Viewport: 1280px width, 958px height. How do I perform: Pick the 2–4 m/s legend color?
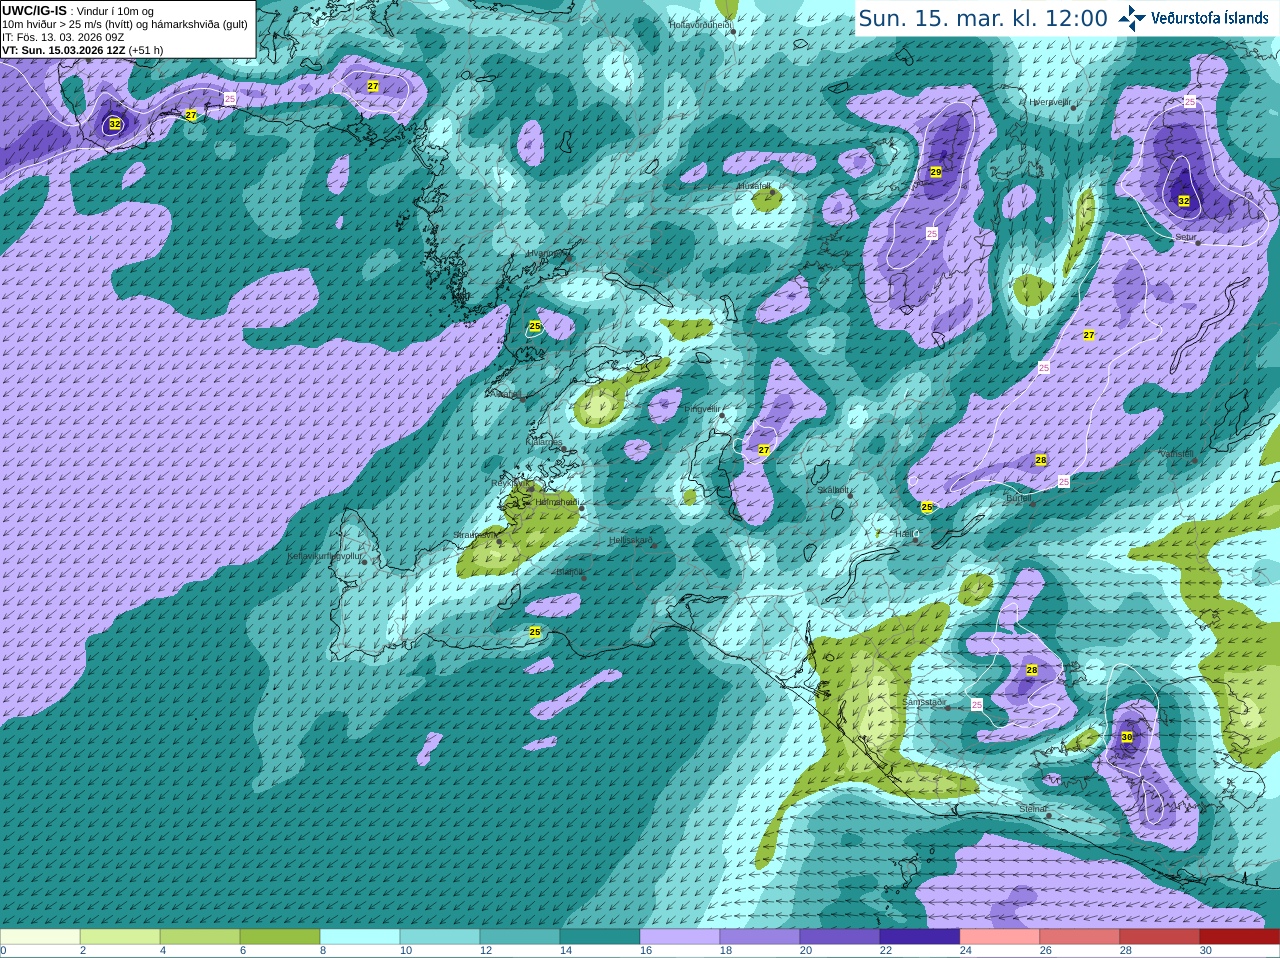point(120,937)
